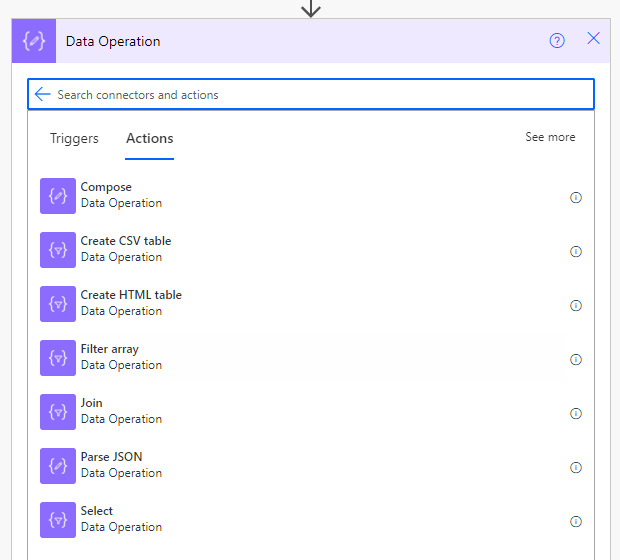620x560 pixels.
Task: Show info for Filter array action
Action: coord(576,360)
